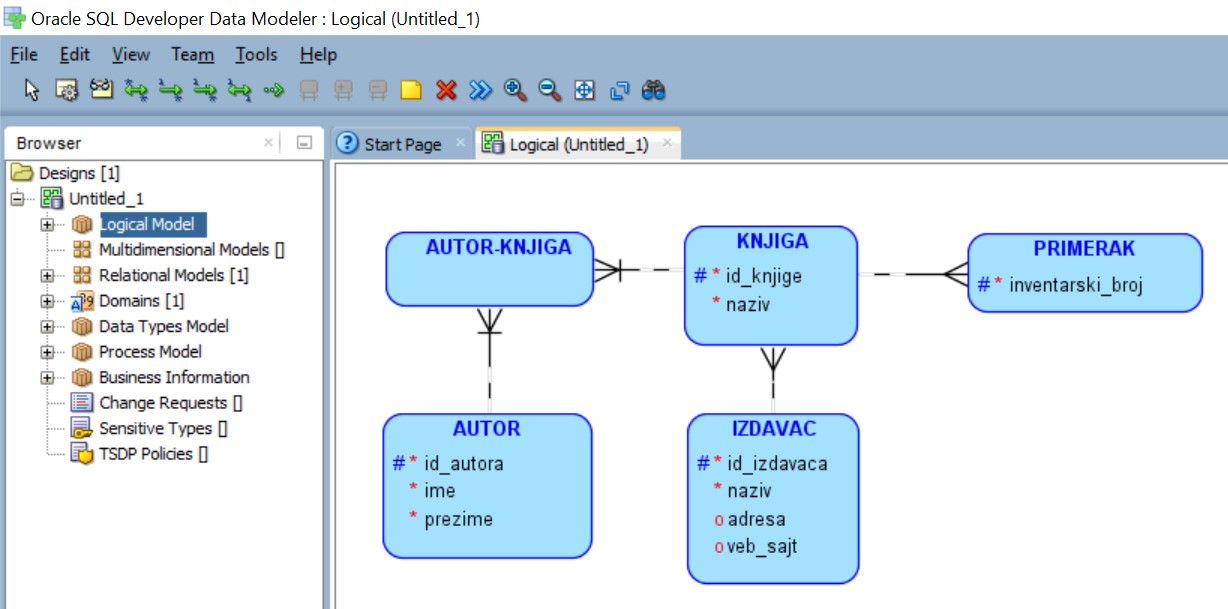Open the Team menu
Image resolution: width=1228 pixels, height=609 pixels.
(192, 55)
